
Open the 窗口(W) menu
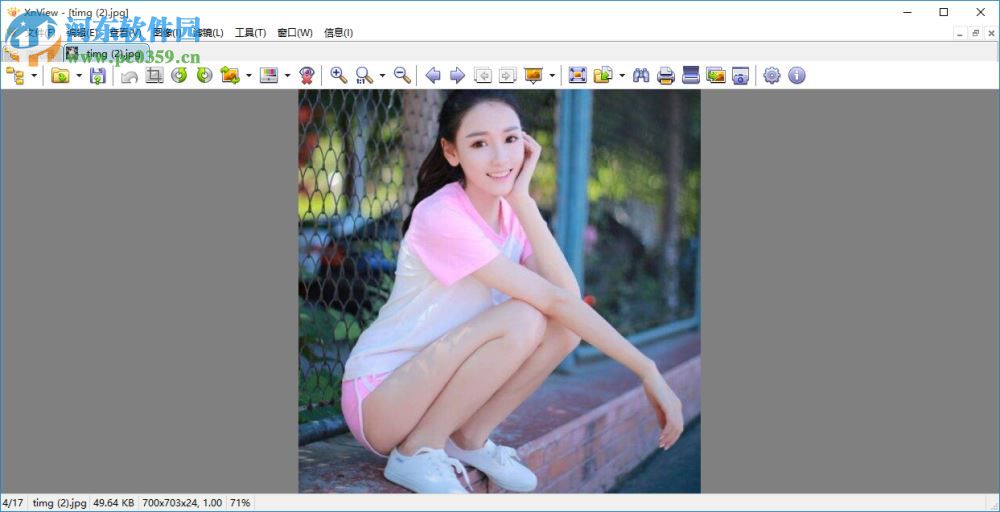(295, 33)
